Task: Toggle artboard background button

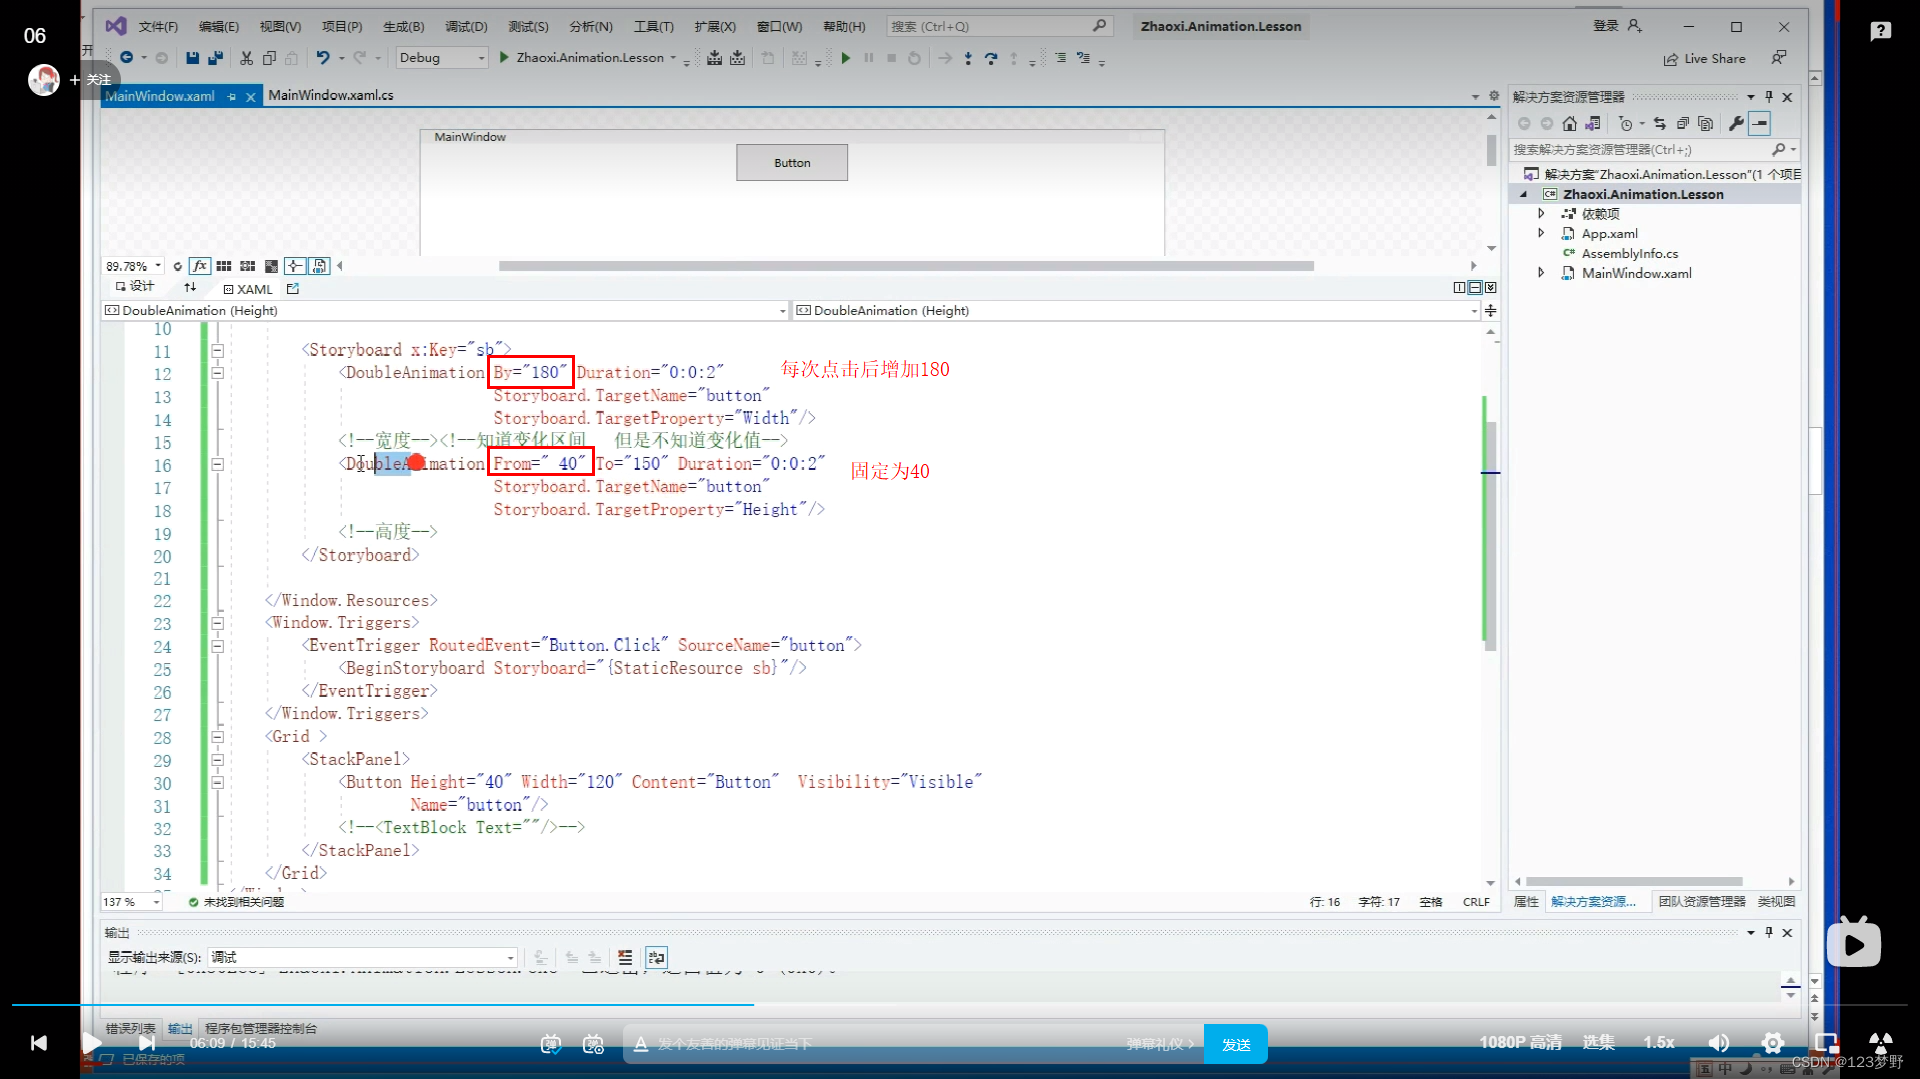Action: [271, 266]
